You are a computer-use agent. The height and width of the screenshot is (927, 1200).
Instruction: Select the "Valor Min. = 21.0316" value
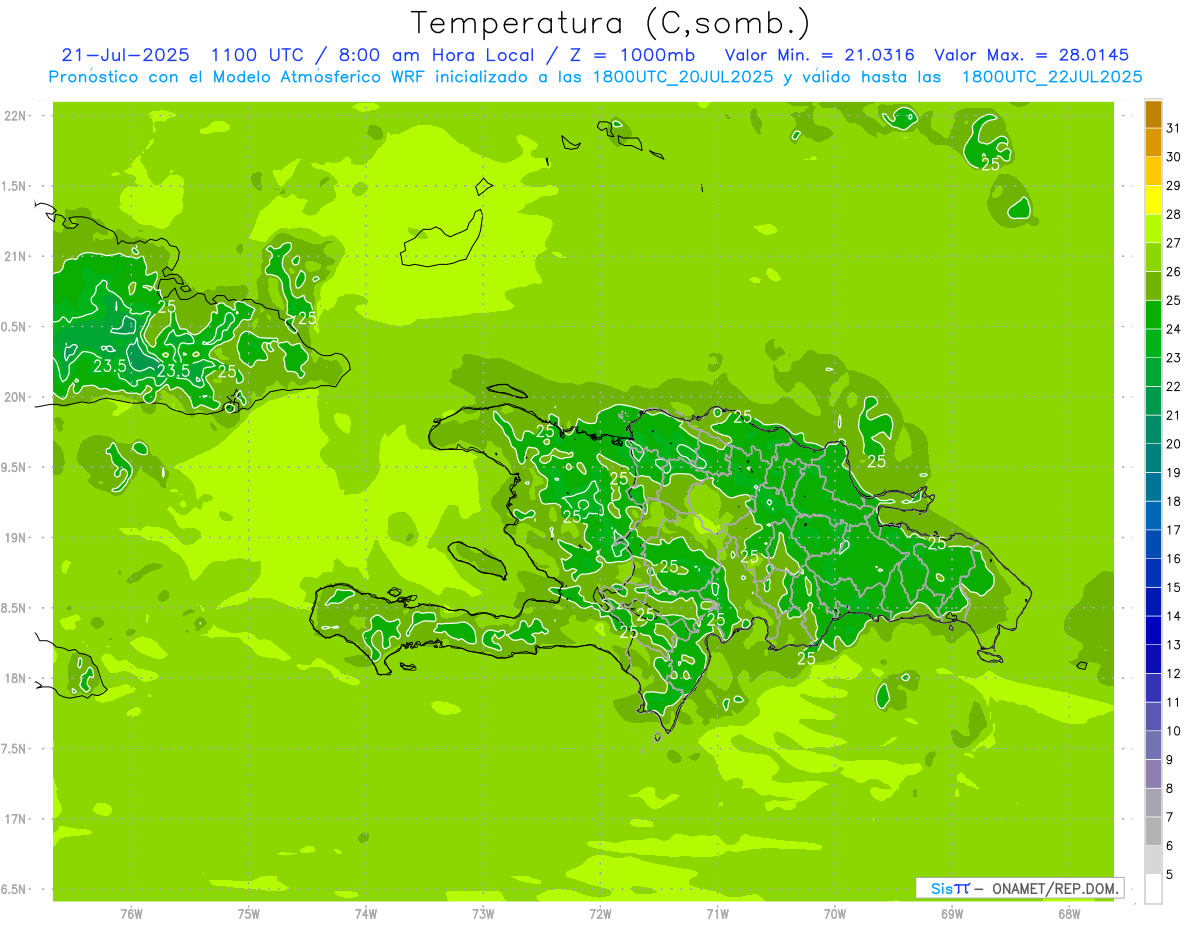point(819,55)
